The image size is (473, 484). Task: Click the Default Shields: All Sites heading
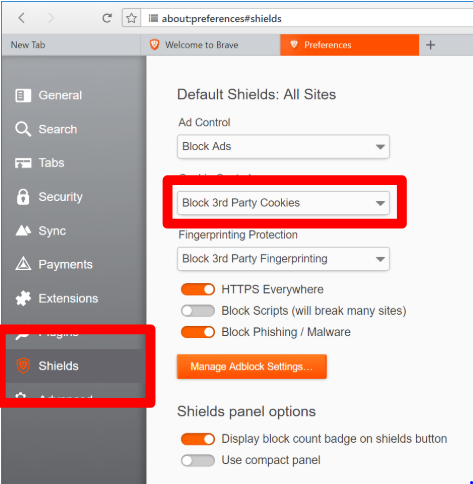click(256, 94)
